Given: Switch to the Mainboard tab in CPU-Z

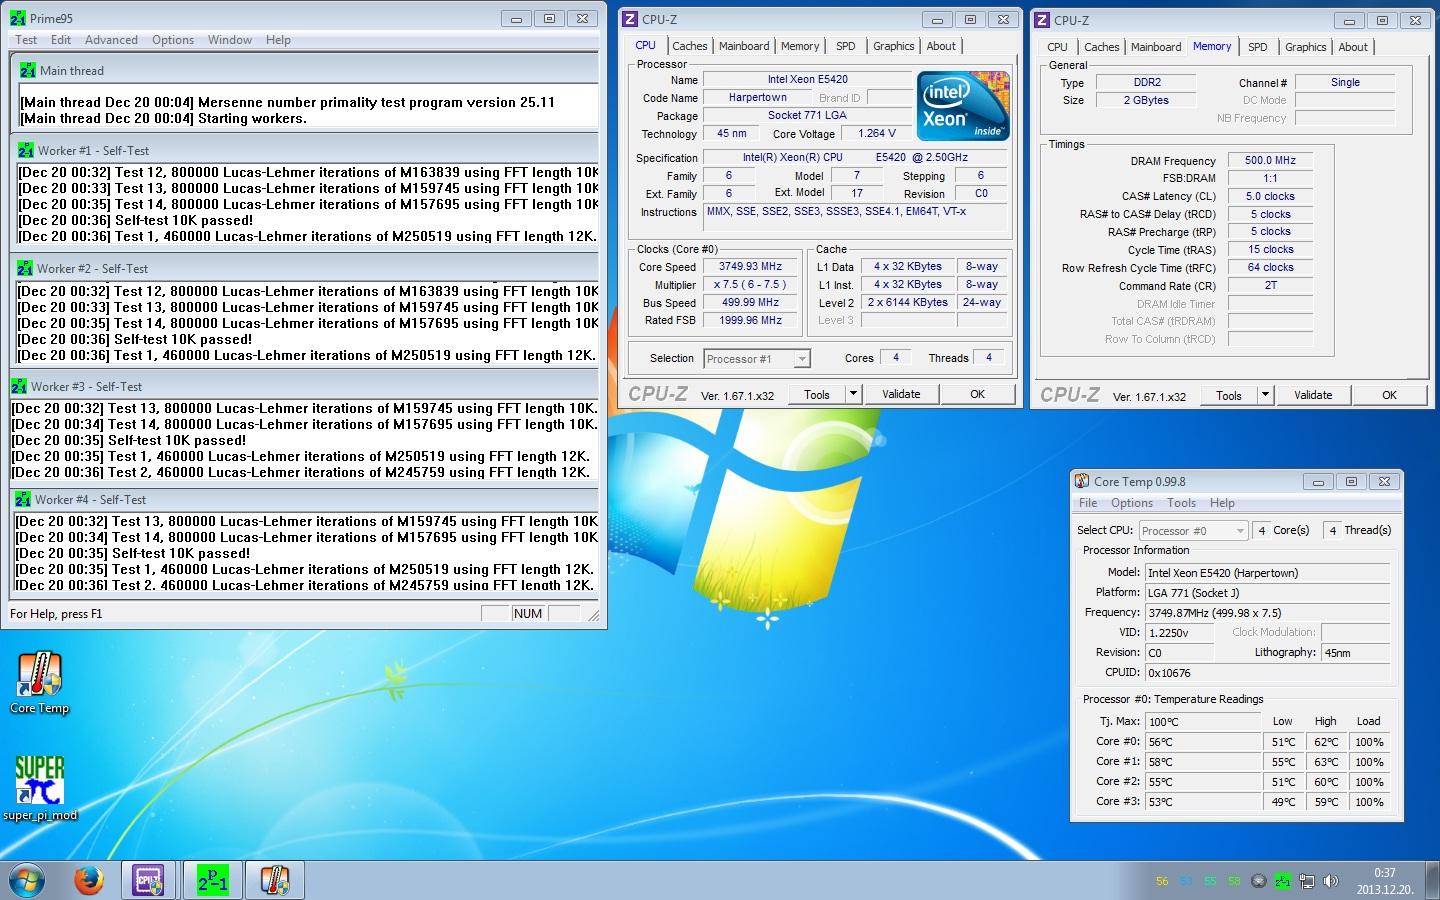Looking at the screenshot, I should point(744,46).
